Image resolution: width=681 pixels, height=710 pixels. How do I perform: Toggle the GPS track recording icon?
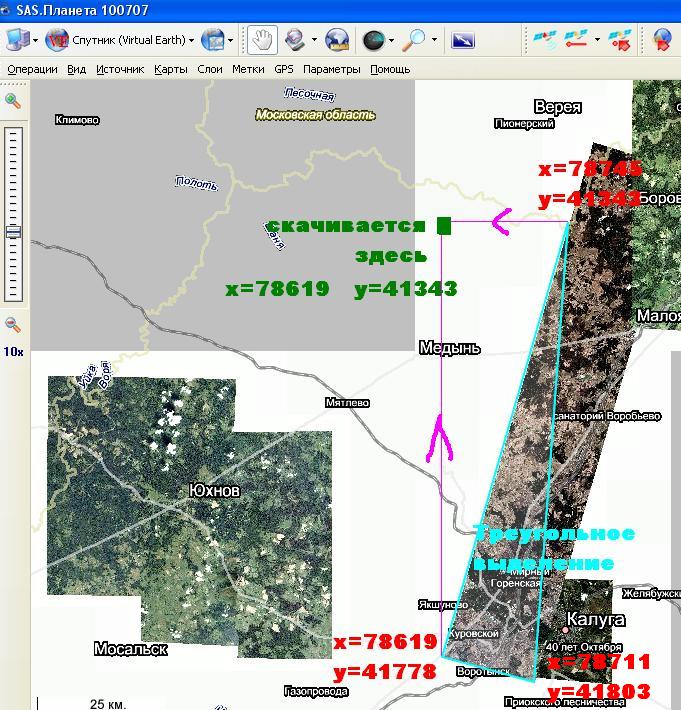click(576, 40)
